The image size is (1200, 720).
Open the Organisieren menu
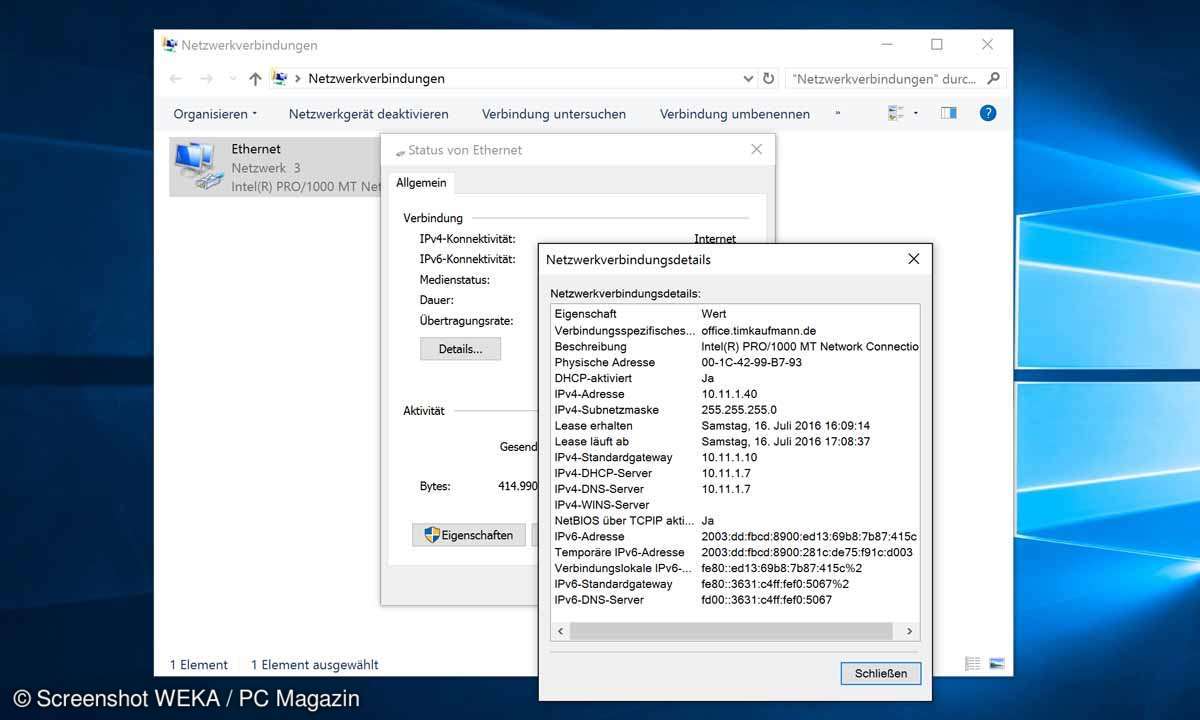215,114
